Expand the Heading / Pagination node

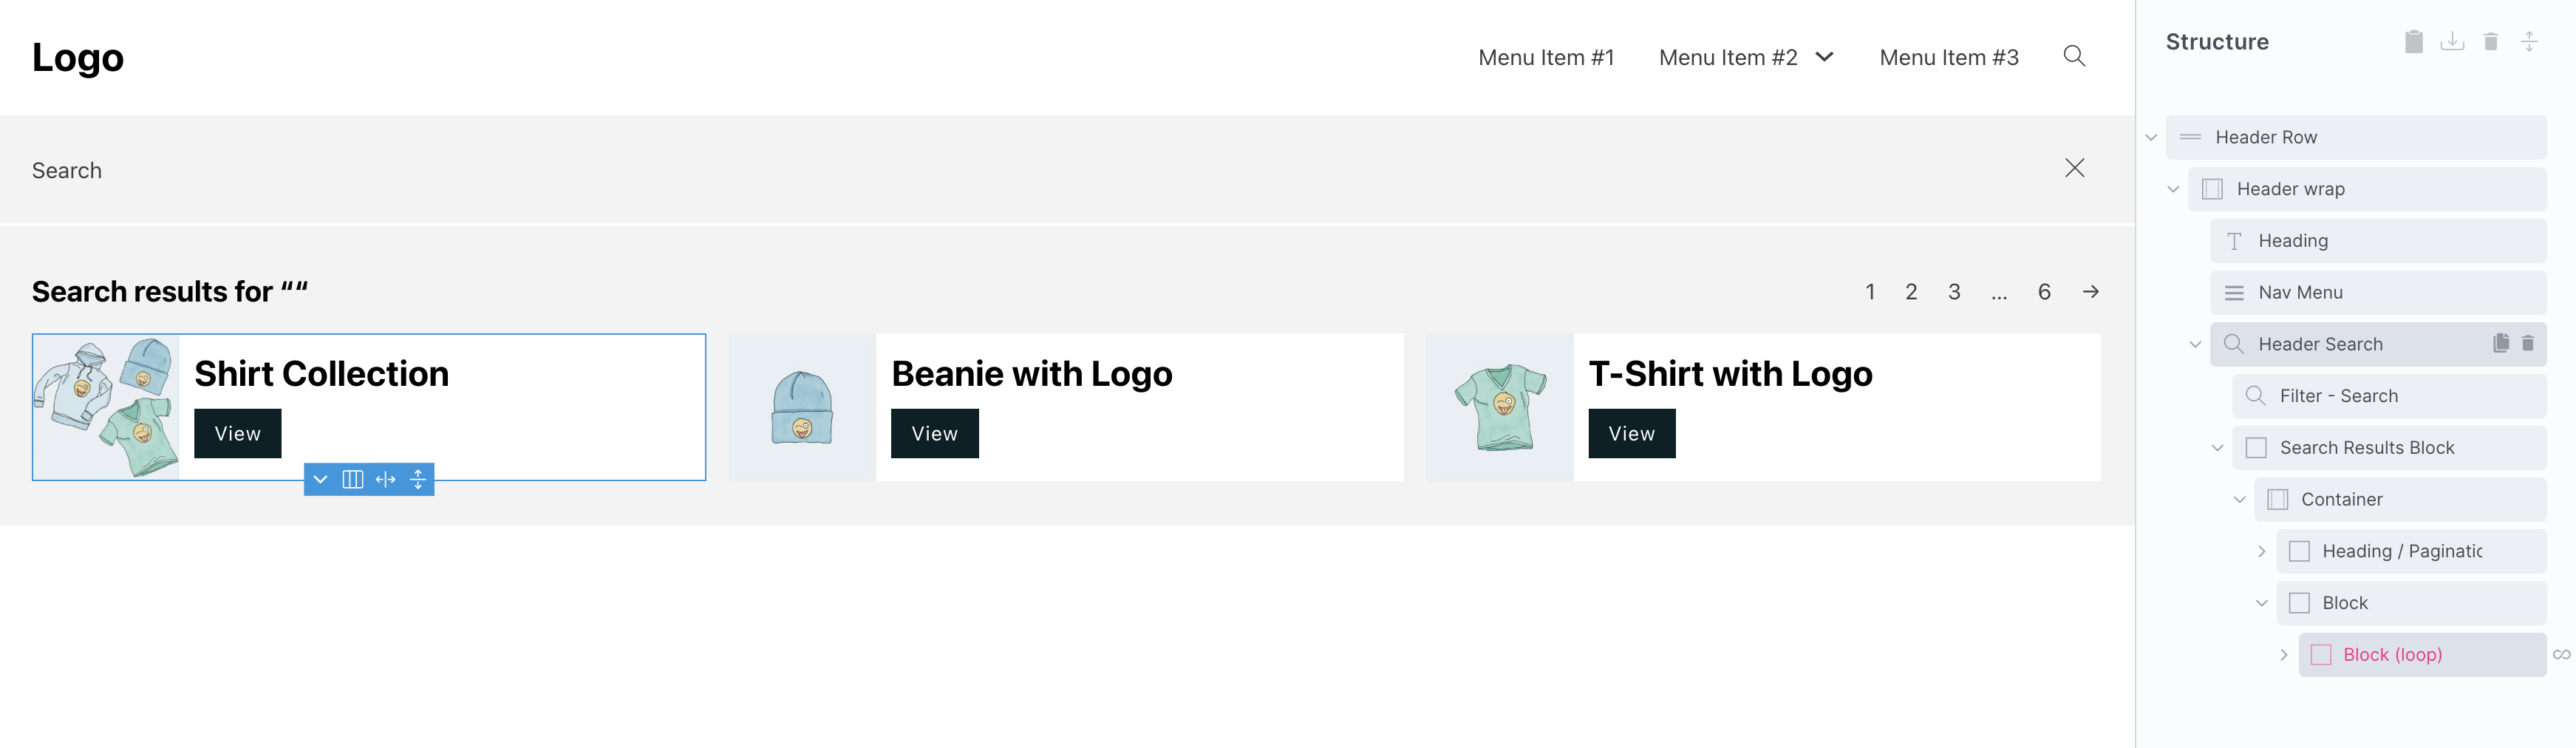tap(2261, 552)
